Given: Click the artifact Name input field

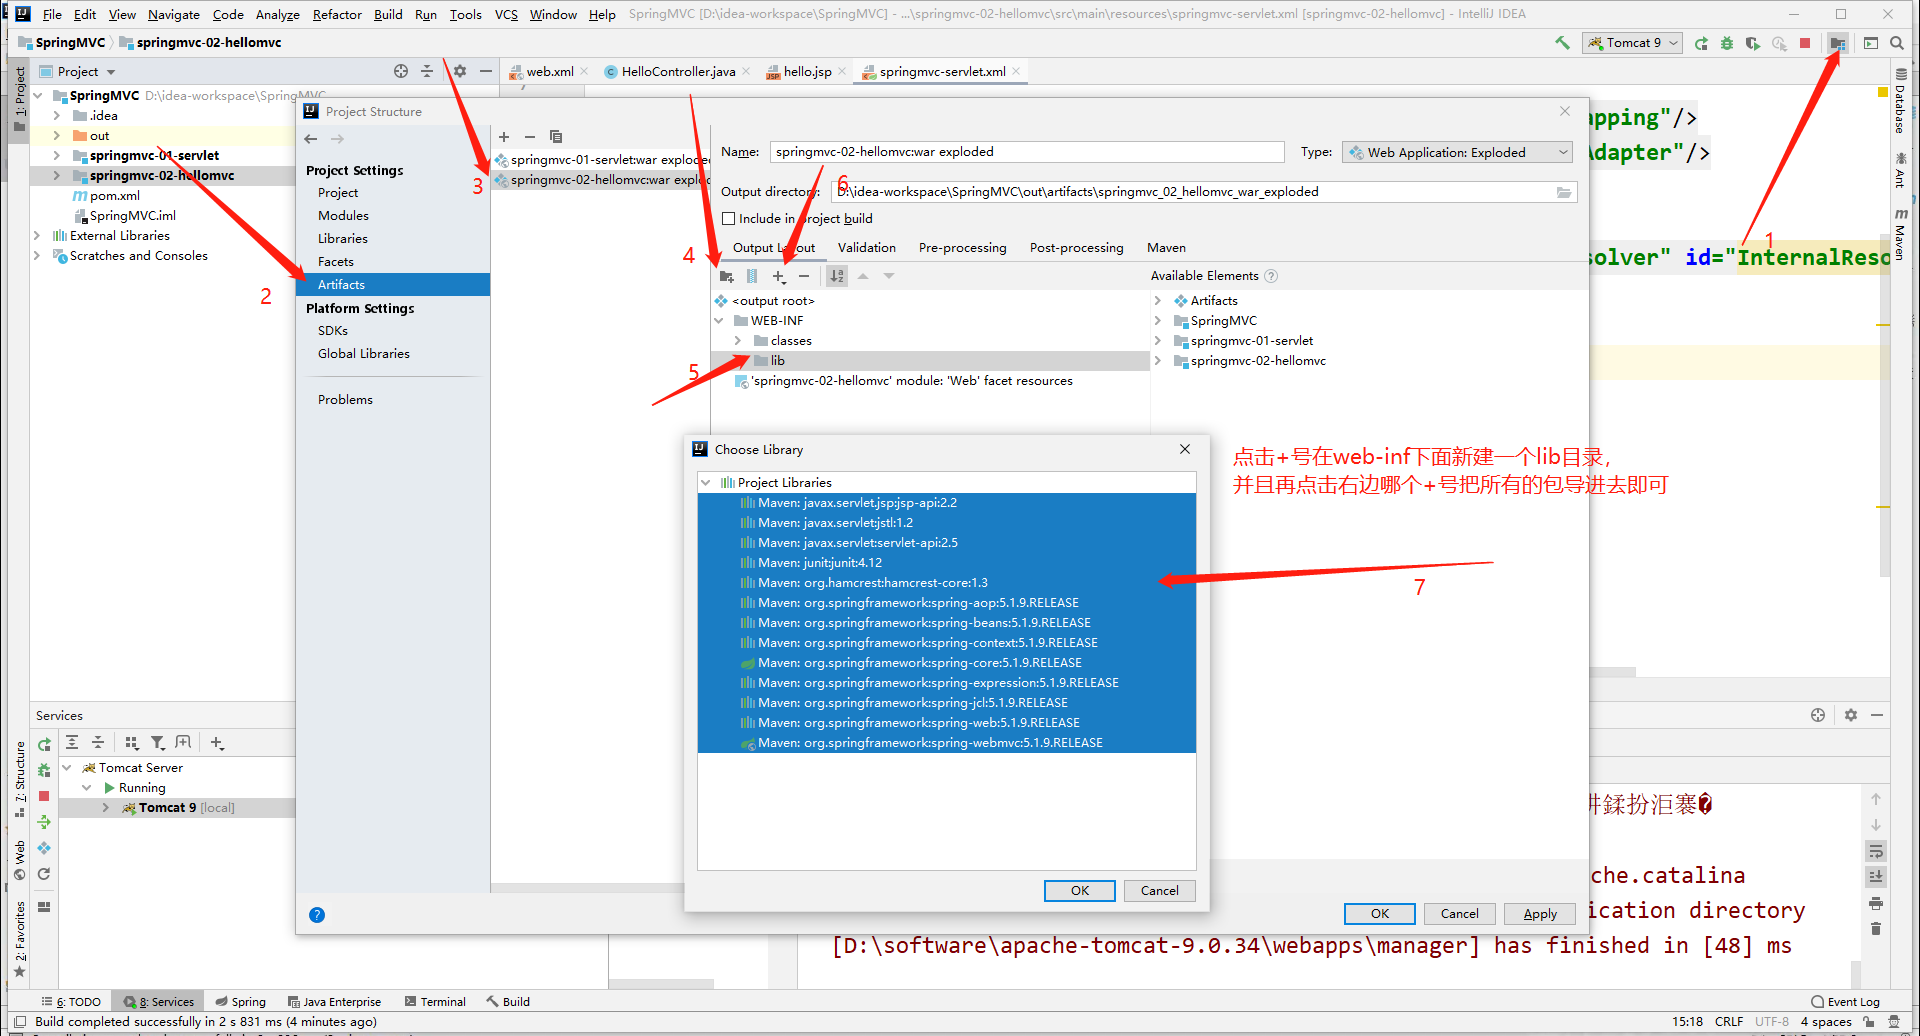Looking at the screenshot, I should 1026,152.
